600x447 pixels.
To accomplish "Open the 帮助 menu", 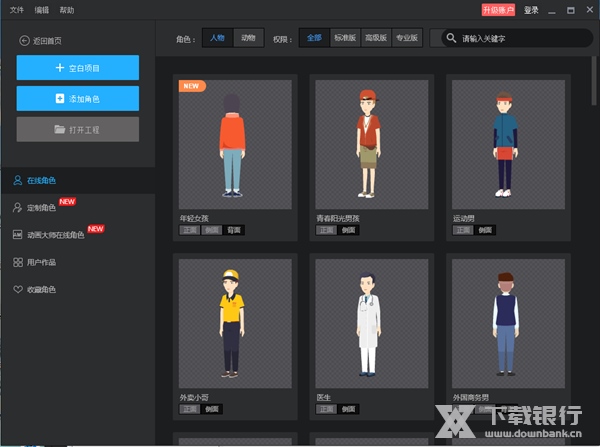I will (67, 10).
